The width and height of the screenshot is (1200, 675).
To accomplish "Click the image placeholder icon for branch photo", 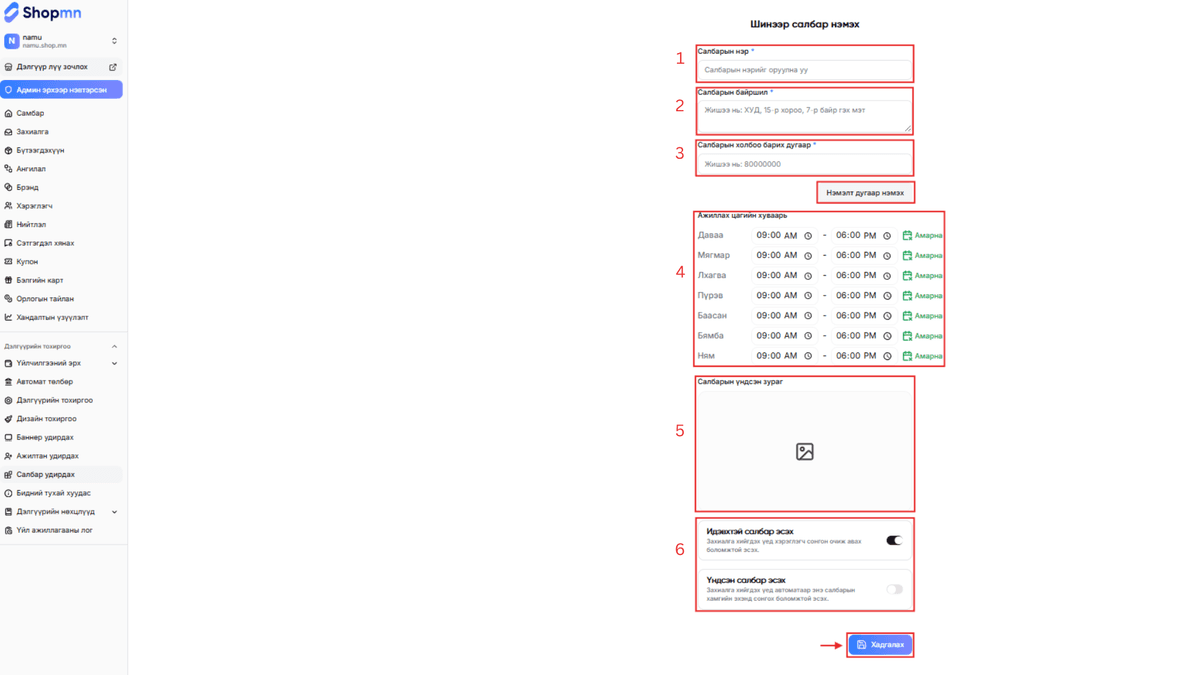I will point(804,452).
